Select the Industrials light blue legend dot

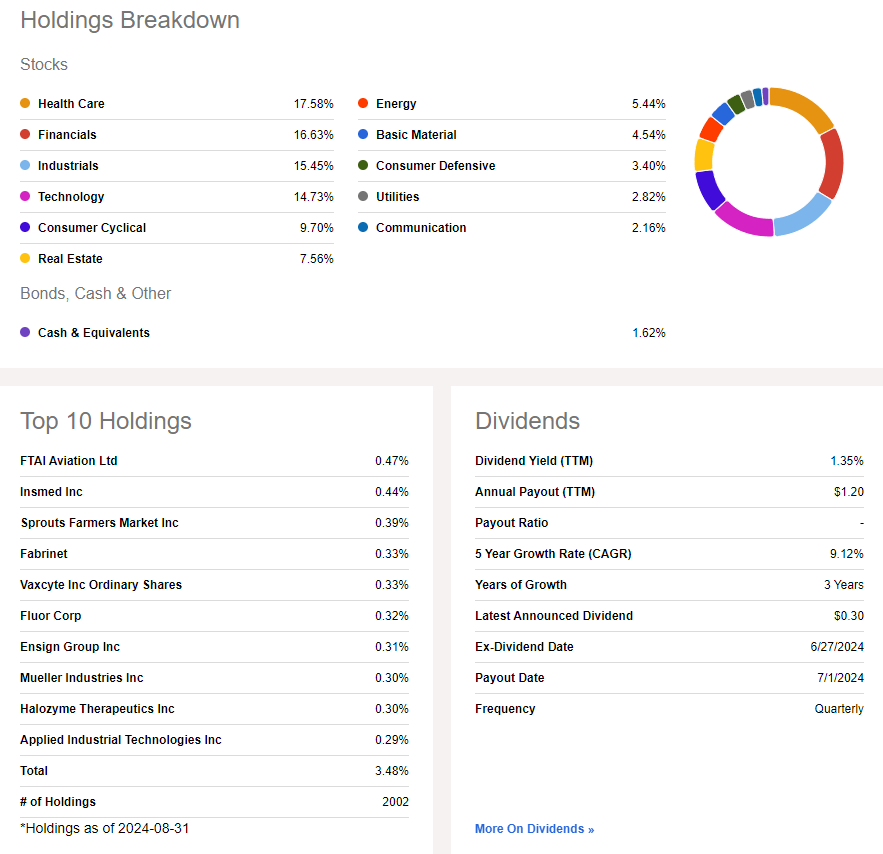(x=25, y=166)
